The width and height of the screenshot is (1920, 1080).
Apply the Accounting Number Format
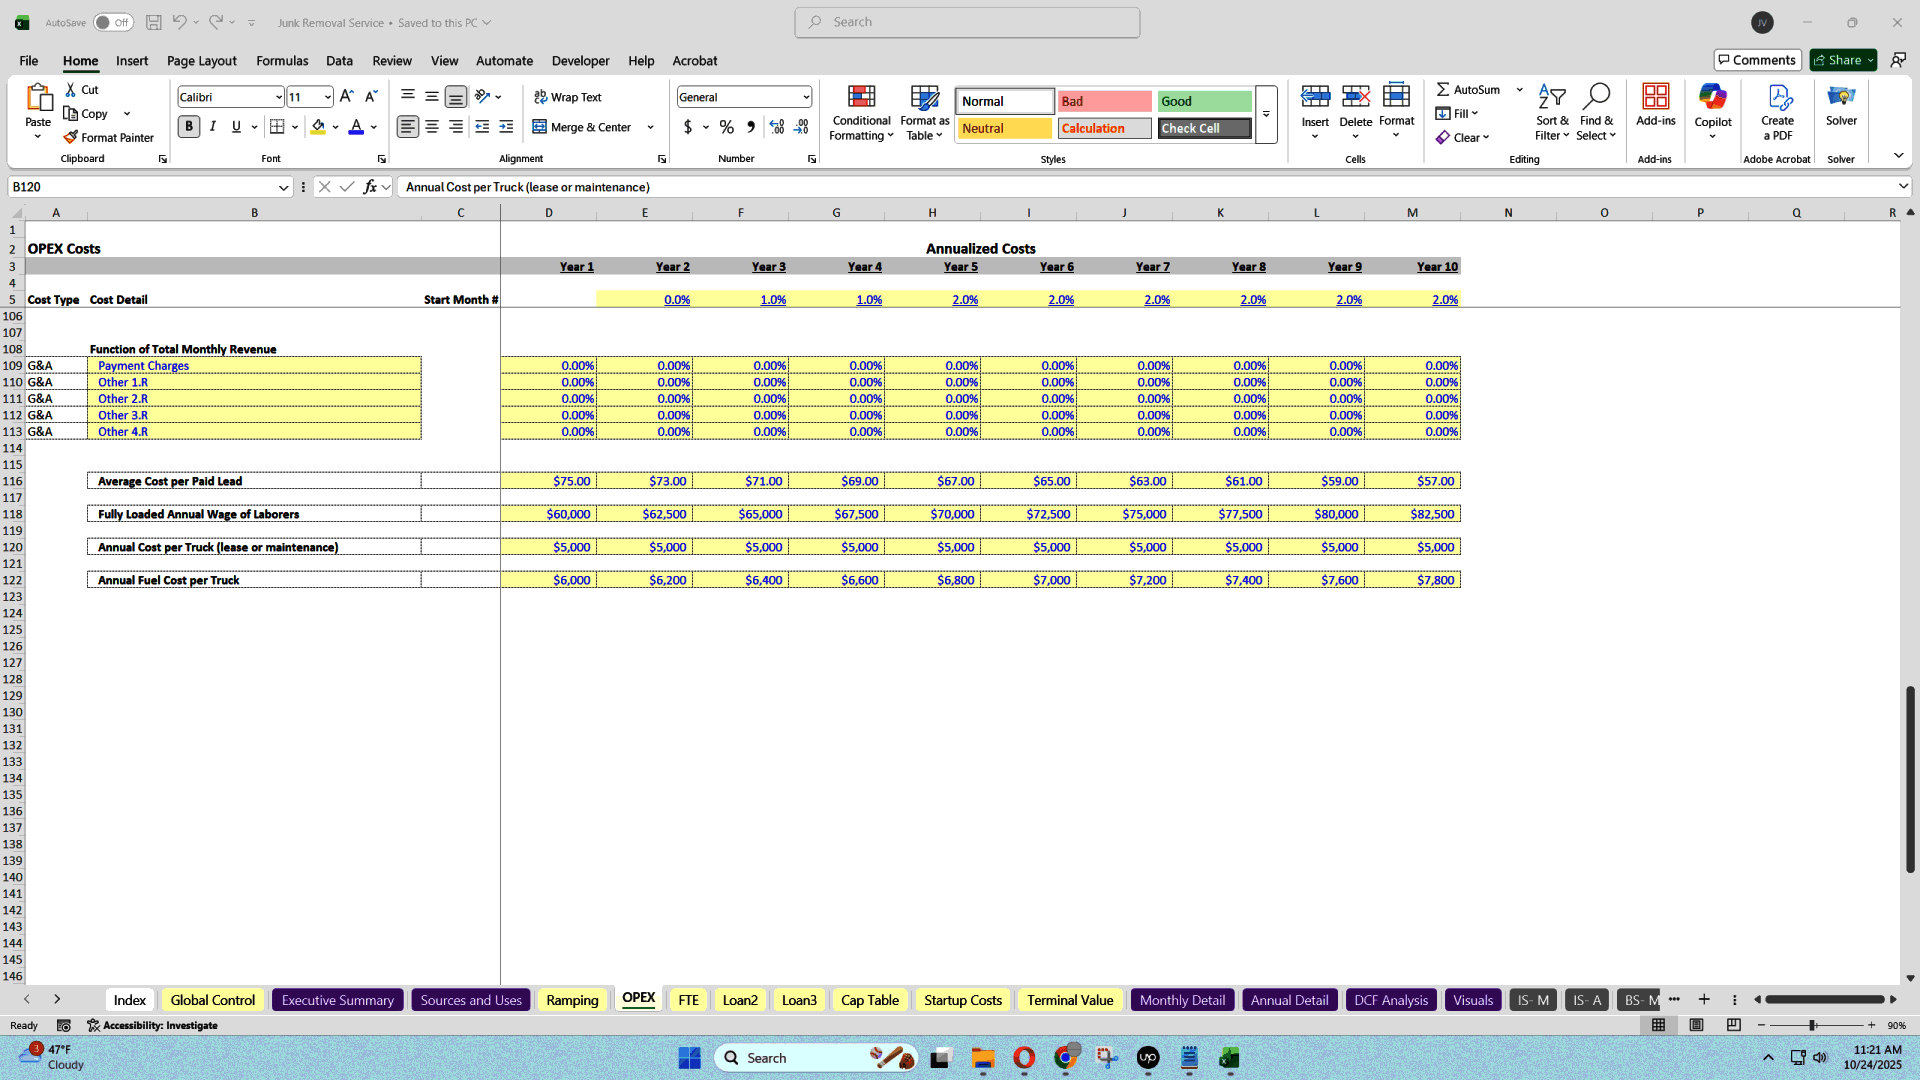coord(688,127)
